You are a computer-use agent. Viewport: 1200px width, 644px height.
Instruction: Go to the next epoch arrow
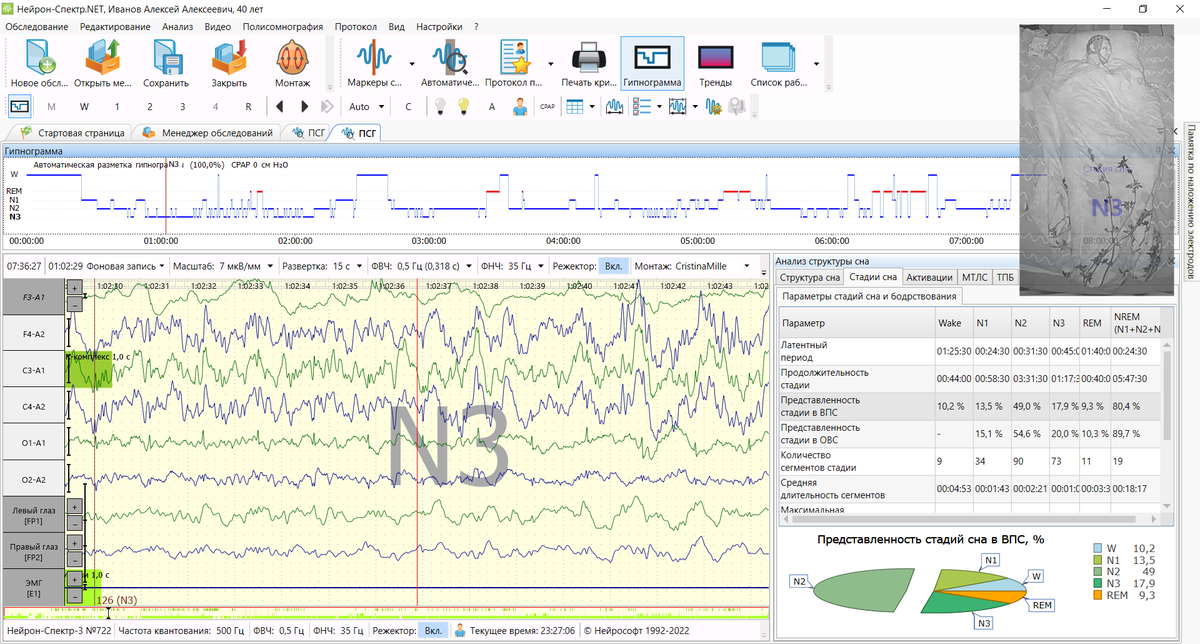click(303, 106)
